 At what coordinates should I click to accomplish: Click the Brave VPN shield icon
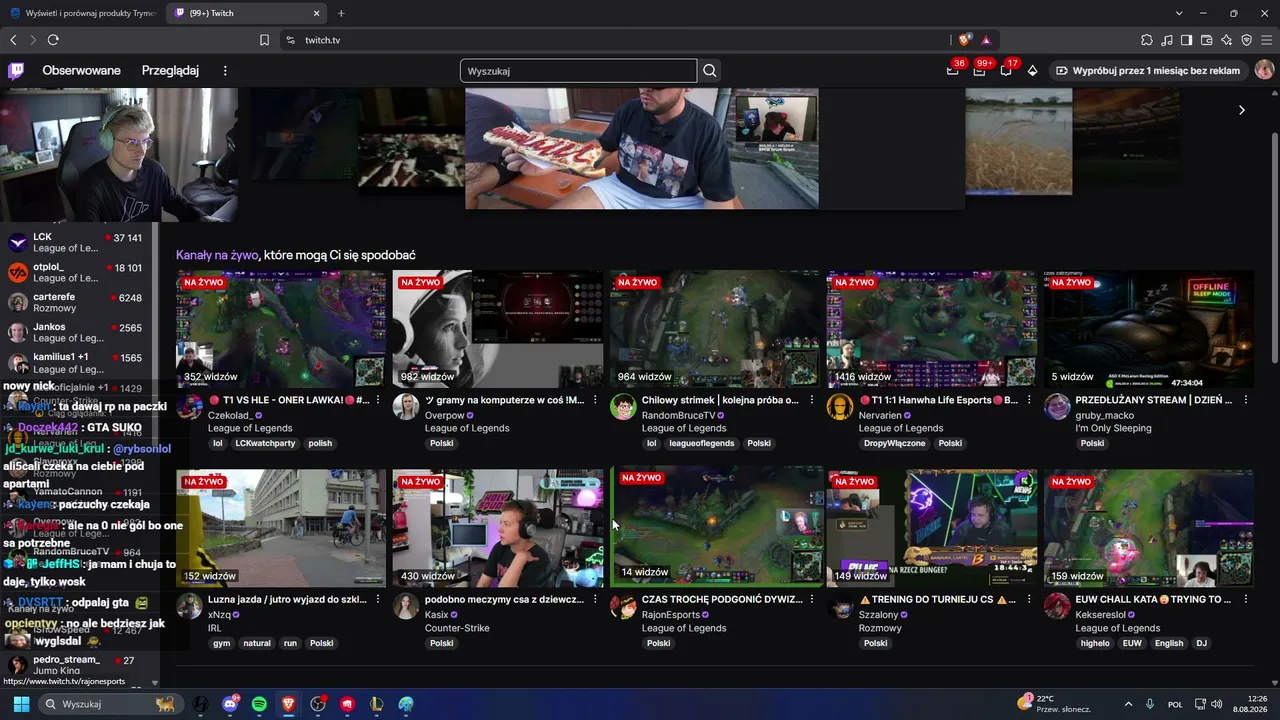[1247, 40]
